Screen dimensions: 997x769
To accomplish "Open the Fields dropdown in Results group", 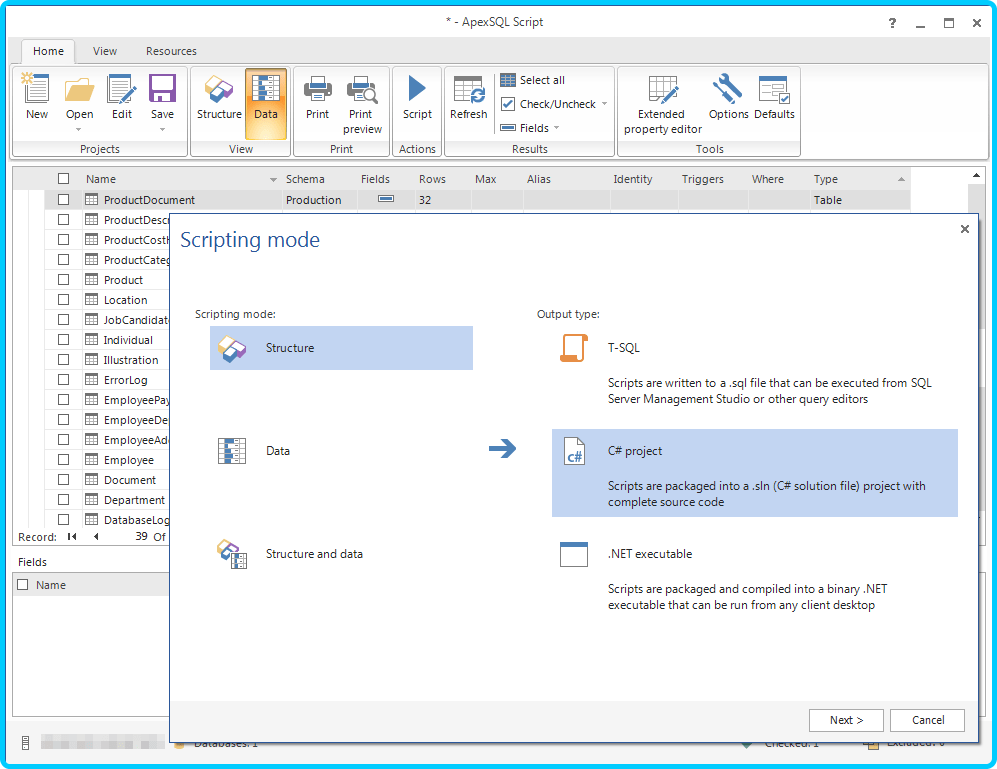I will coord(556,128).
